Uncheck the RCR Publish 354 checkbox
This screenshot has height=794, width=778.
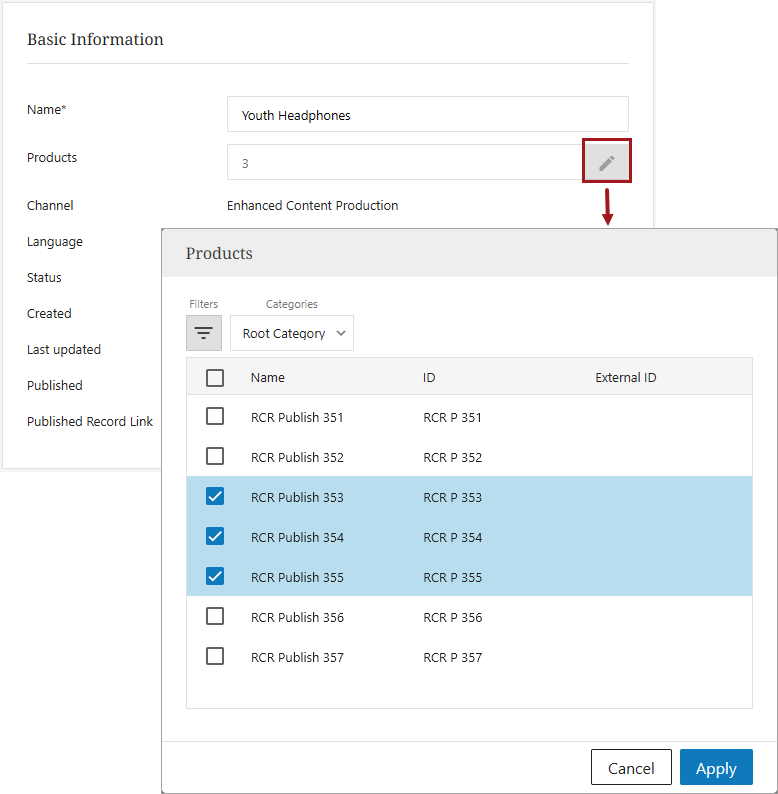215,536
